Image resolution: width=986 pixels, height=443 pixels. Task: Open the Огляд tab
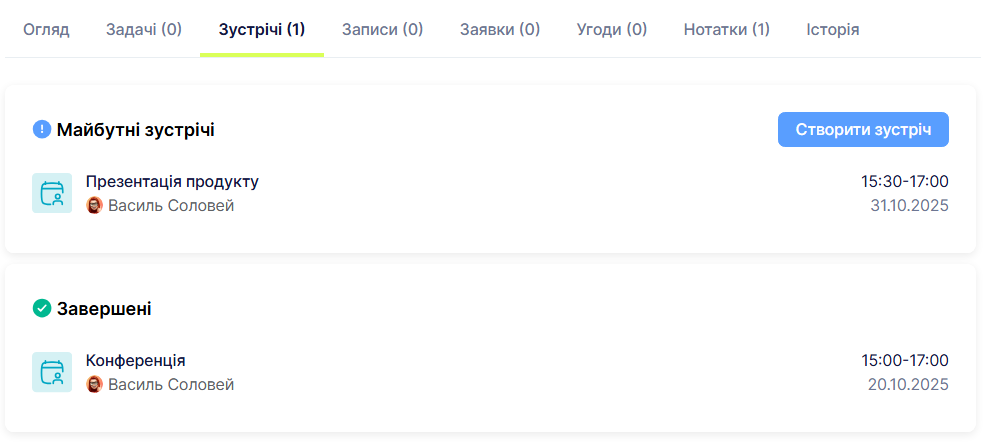tap(46, 29)
